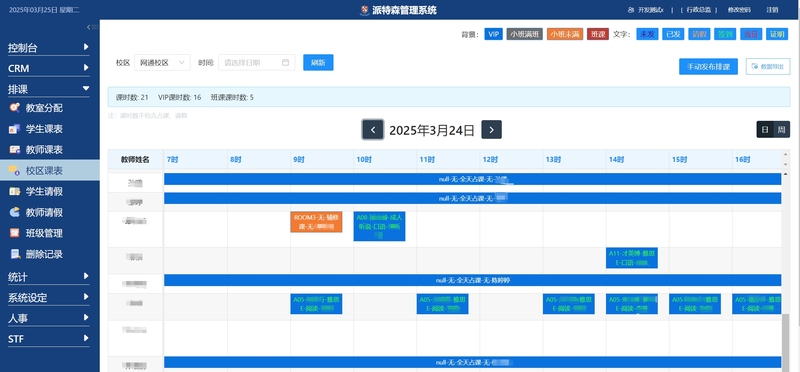Click the calendar icon in the date field
Viewport: 800px width, 372px height.
point(285,62)
